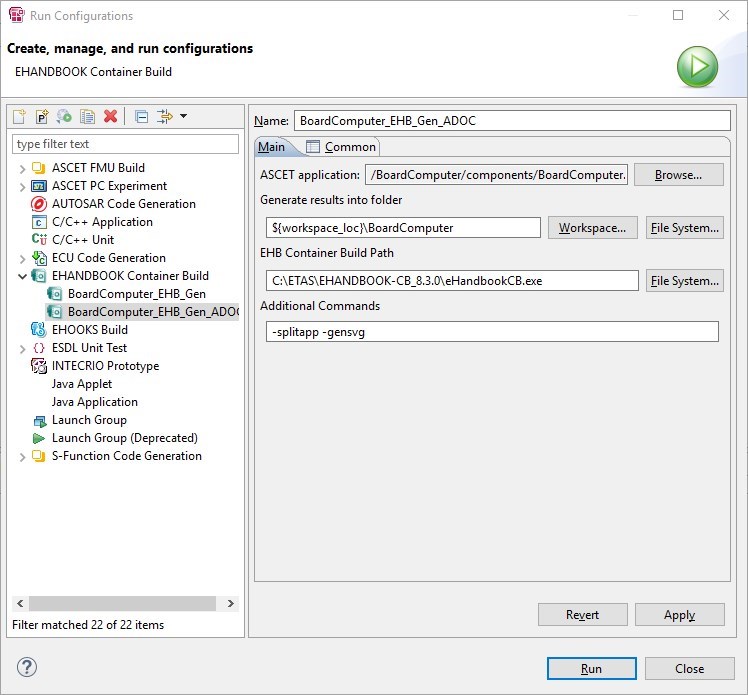Select the Java Application entry
Screen dimensions: 748x695
[x=94, y=402]
